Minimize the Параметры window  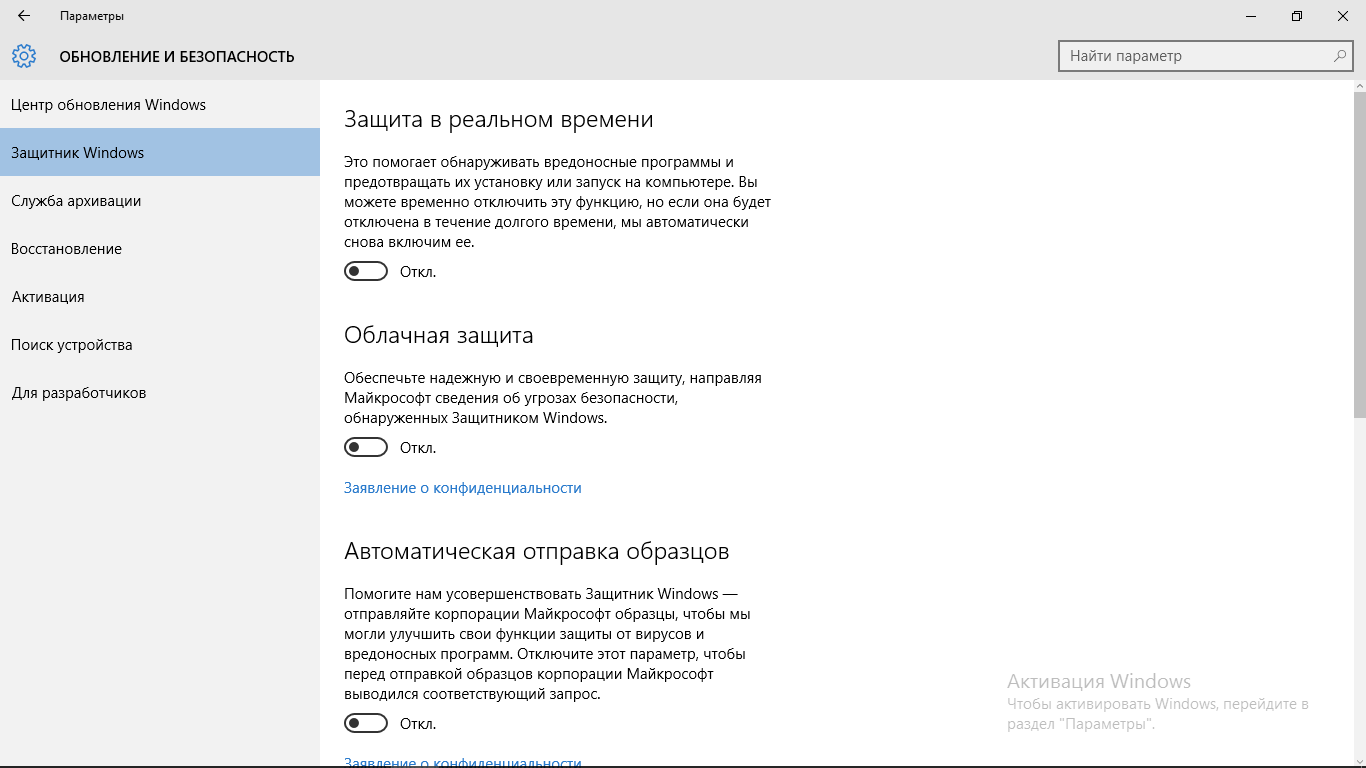[1251, 16]
